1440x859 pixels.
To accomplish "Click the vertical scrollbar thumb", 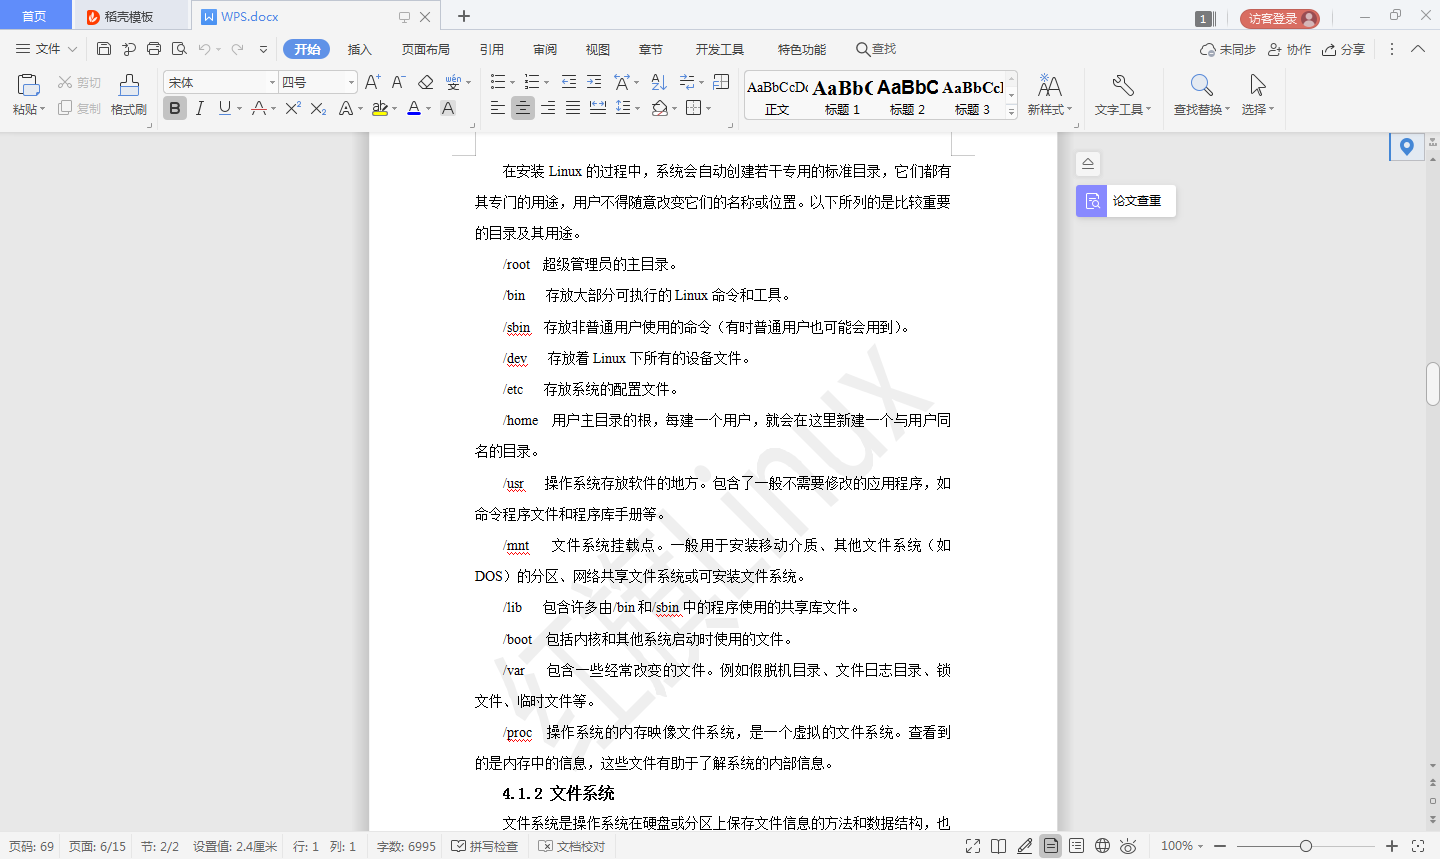I will click(x=1433, y=384).
